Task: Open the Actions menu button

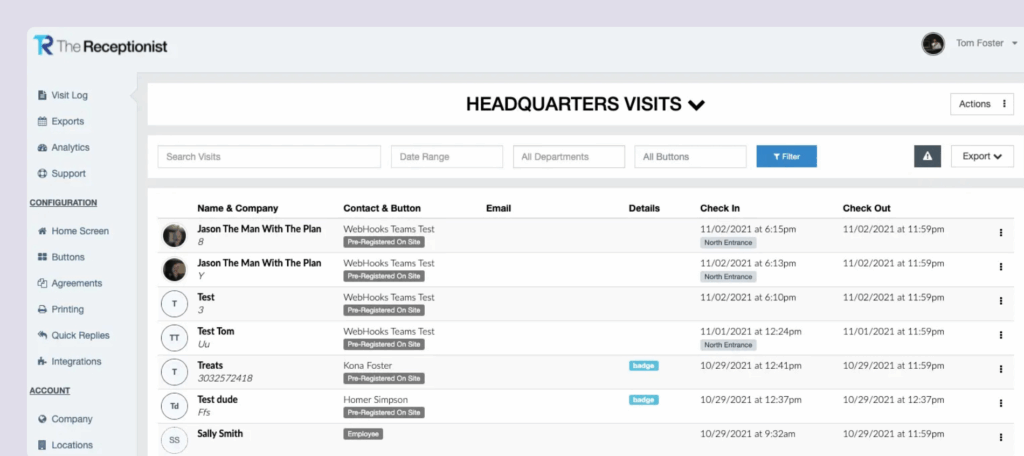Action: pos(982,104)
